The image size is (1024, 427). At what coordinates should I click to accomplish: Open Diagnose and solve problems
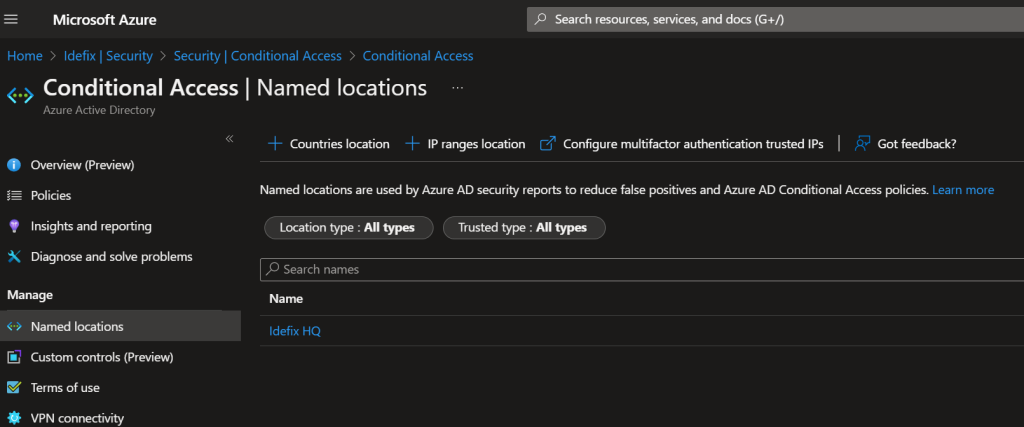click(112, 257)
